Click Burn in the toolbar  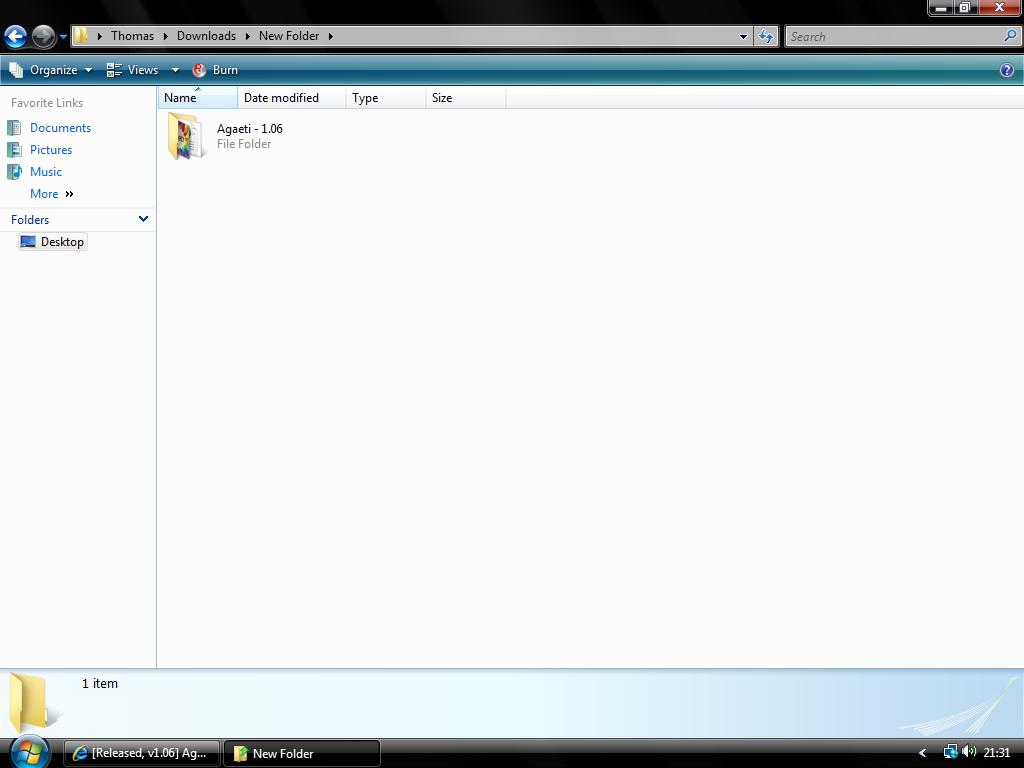pos(215,70)
